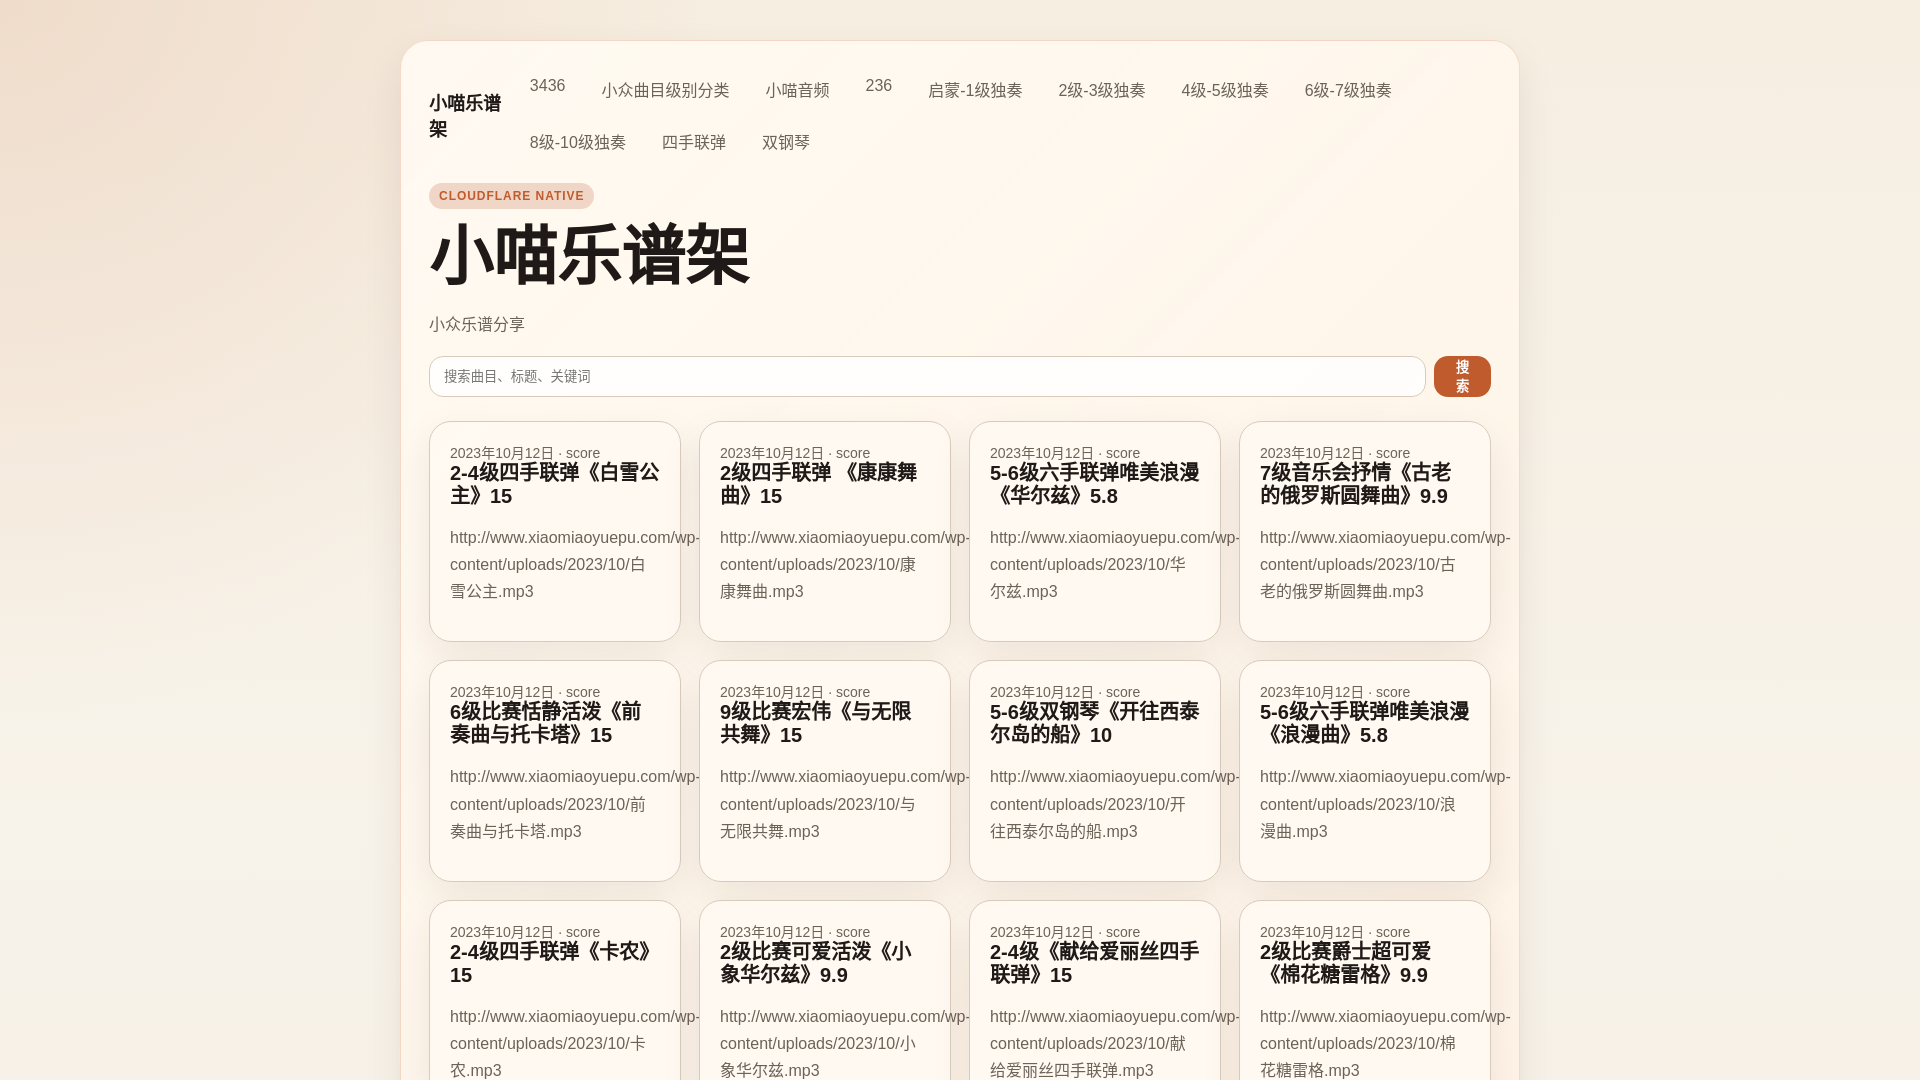Open the 小喵乐谱架 site logo link
Viewport: 1920px width, 1080px height.
pyautogui.click(x=465, y=116)
